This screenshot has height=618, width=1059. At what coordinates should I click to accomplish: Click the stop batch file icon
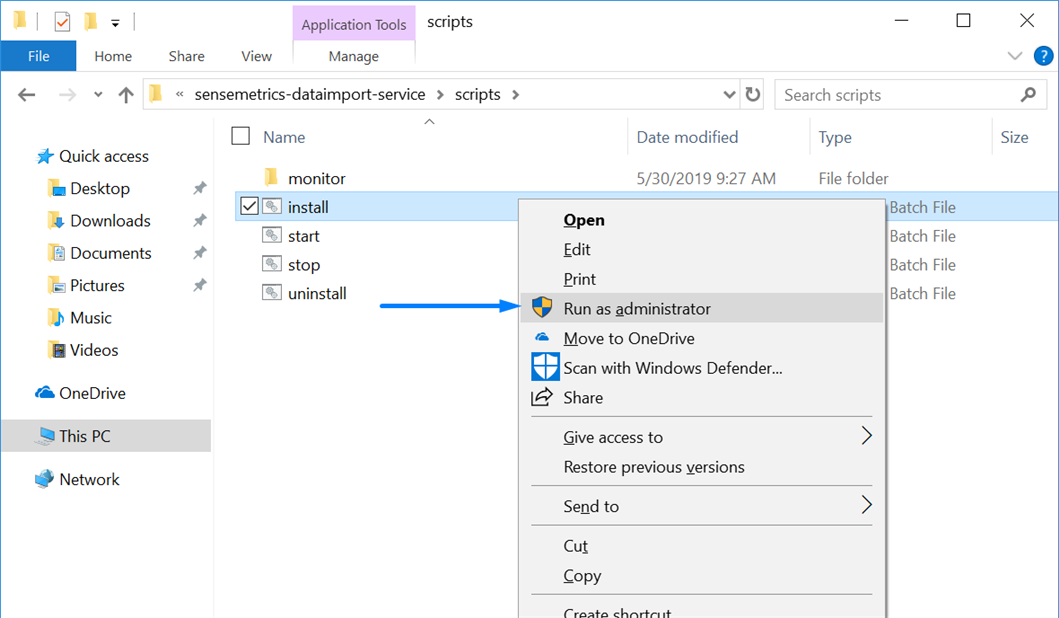click(271, 264)
